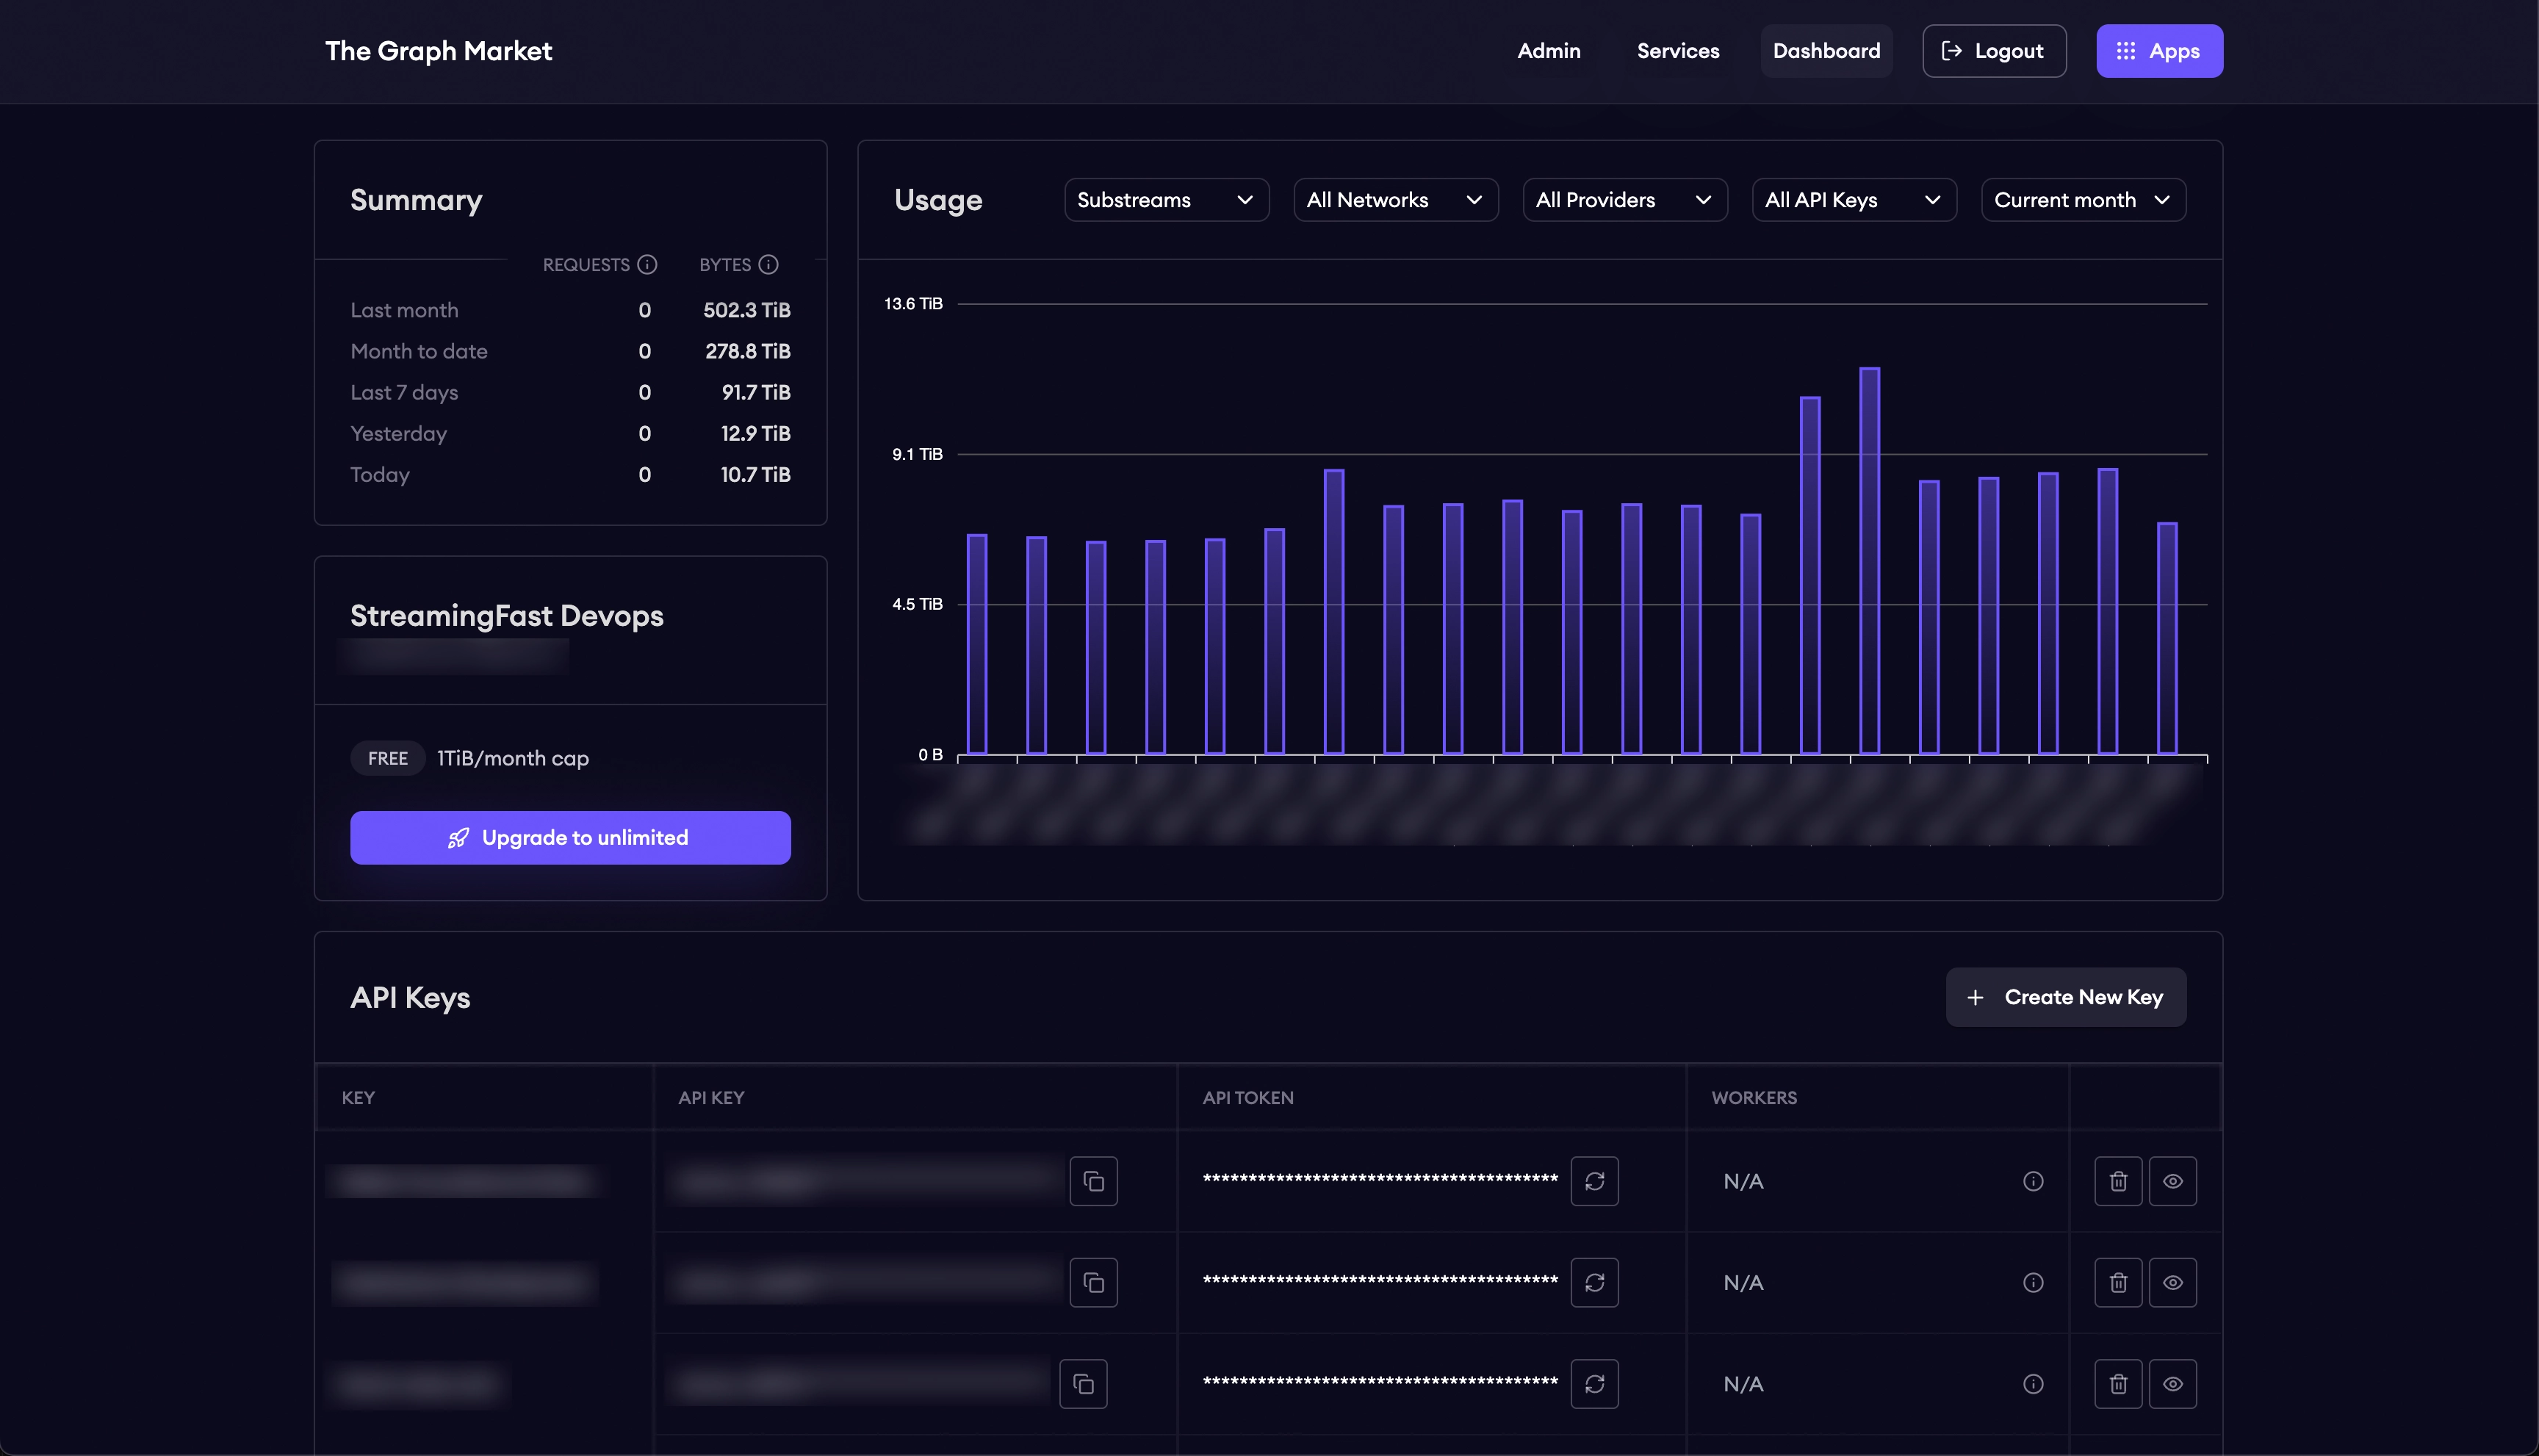Click the API KEY column header
This screenshot has height=1456, width=2539.
click(711, 1098)
